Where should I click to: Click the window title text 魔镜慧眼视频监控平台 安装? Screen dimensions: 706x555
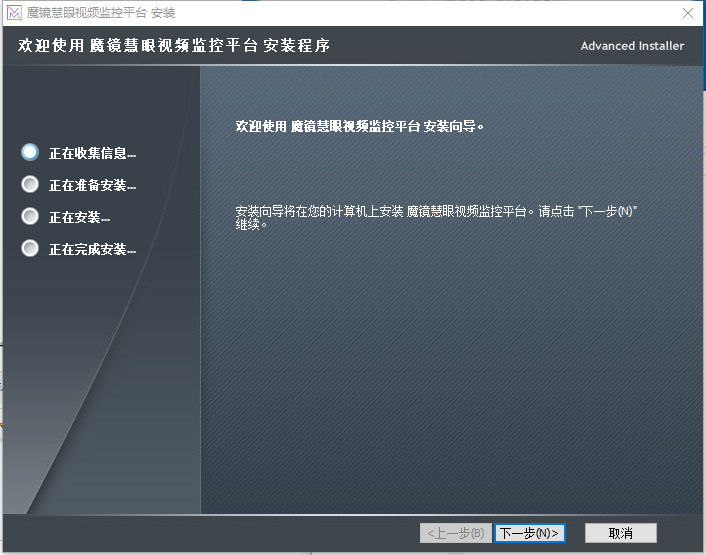100,13
